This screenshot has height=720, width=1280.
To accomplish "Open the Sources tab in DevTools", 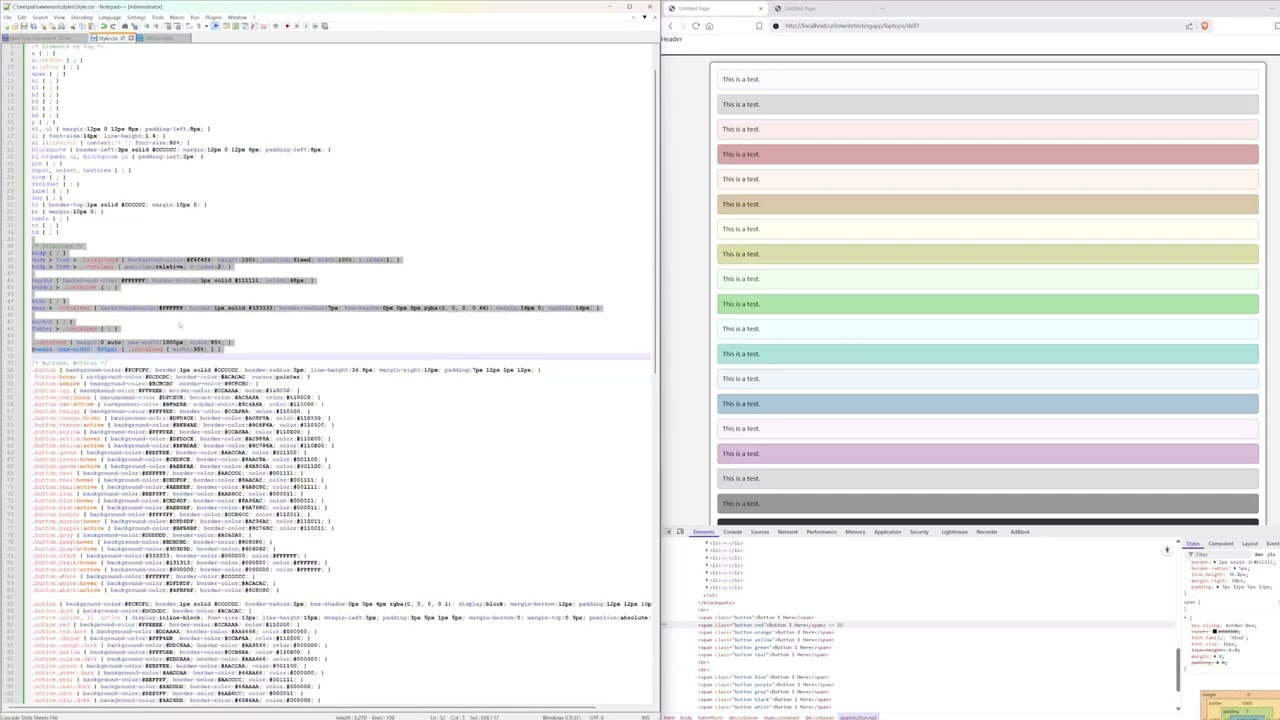I will tap(760, 532).
